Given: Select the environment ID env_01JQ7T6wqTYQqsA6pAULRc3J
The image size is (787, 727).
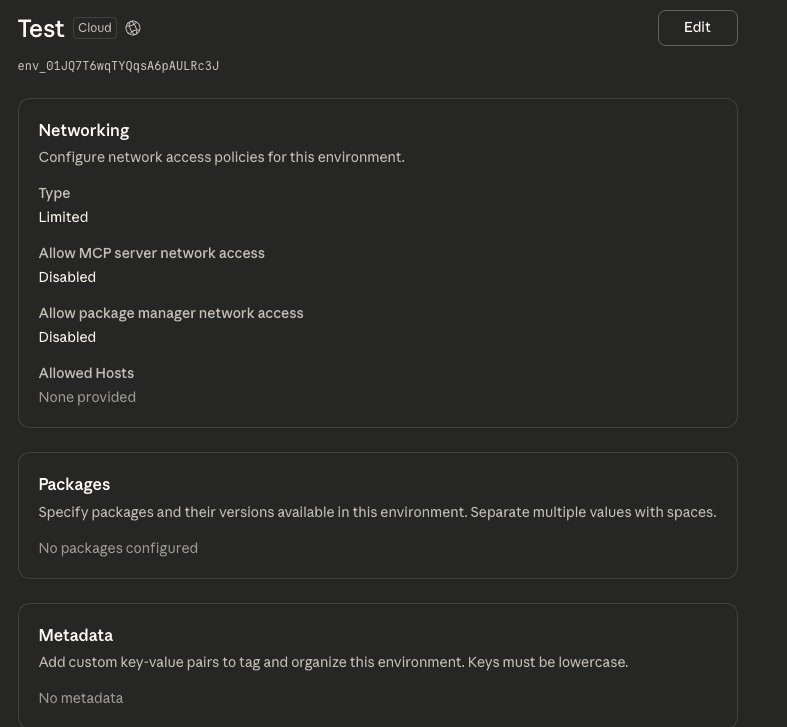Looking at the screenshot, I should pyautogui.click(x=118, y=66).
